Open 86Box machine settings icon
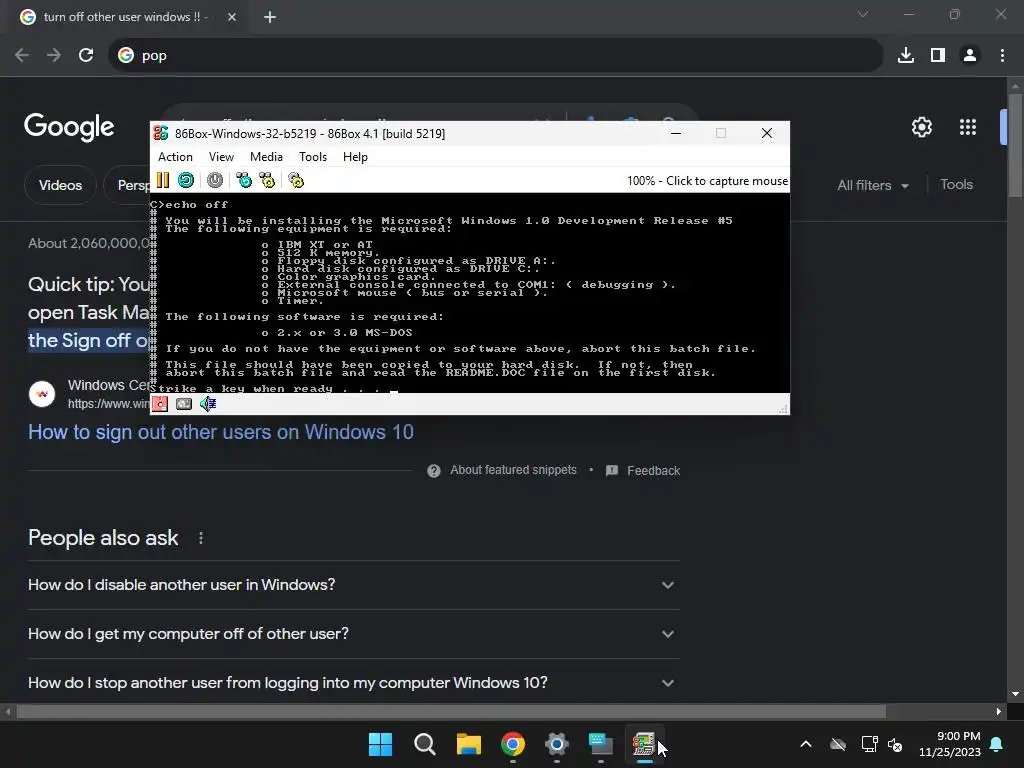The height and width of the screenshot is (768, 1024). point(296,180)
